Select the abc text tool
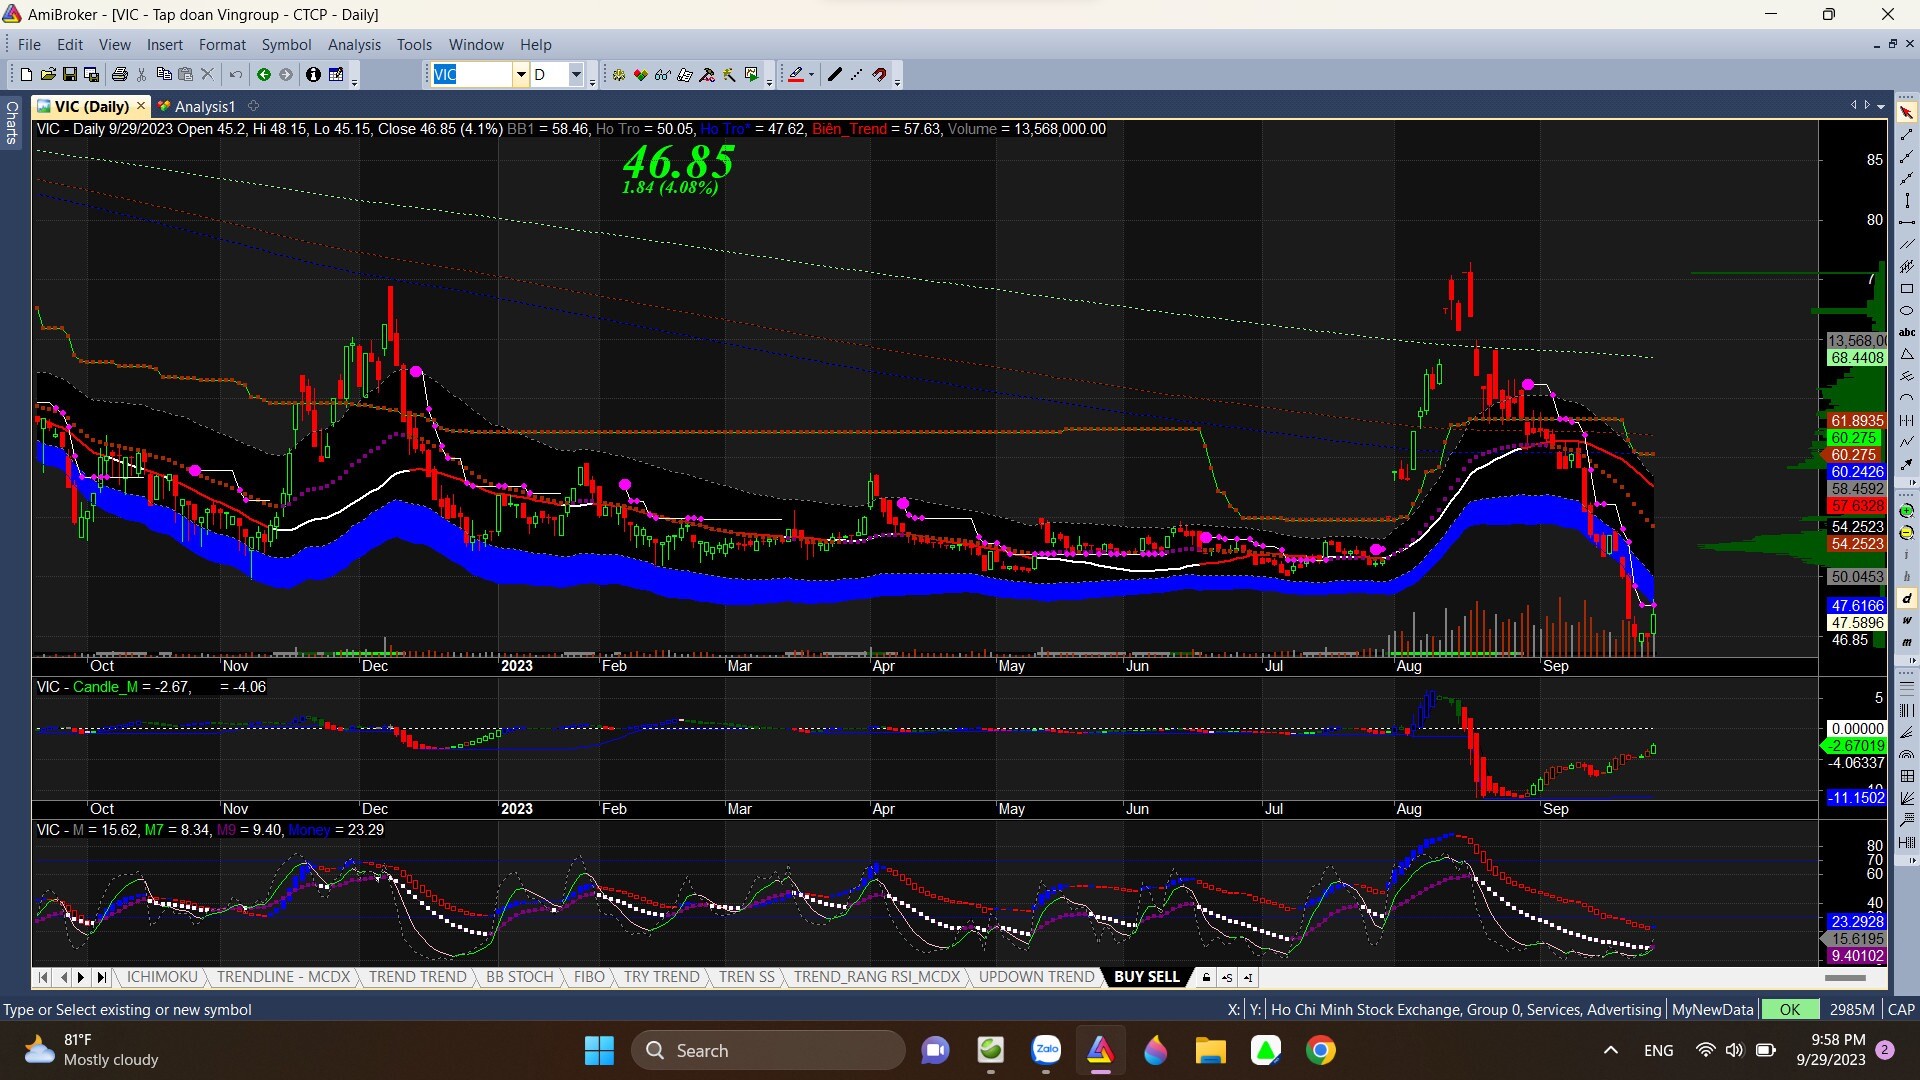1920x1080 pixels. (x=1907, y=332)
